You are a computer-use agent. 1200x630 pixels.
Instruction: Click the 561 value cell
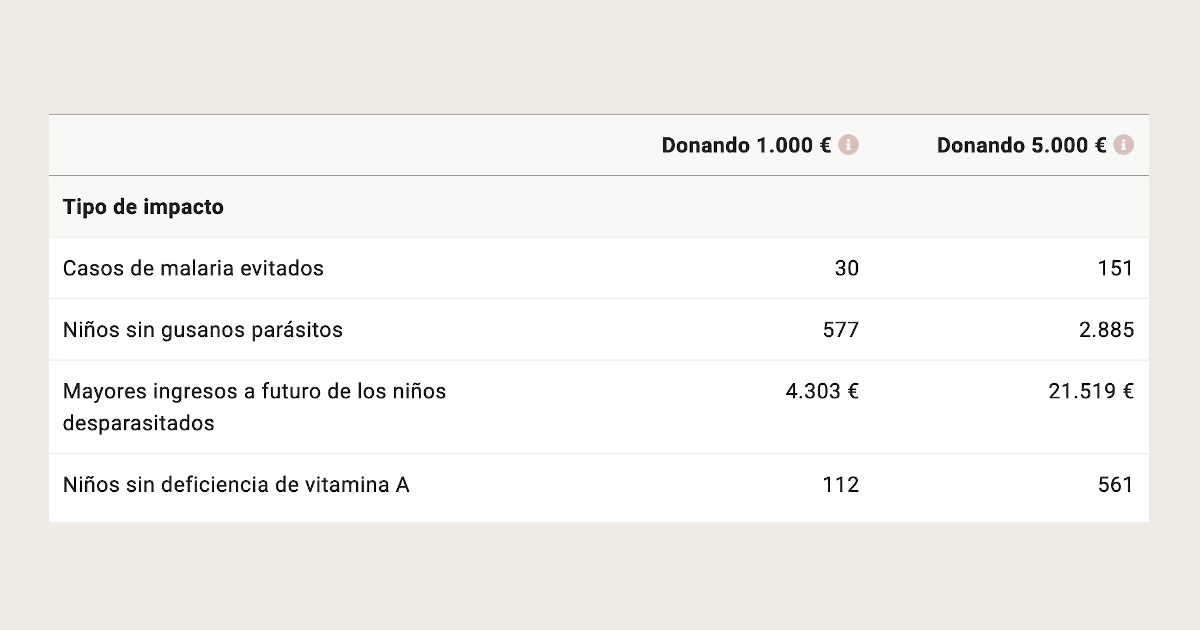coord(1116,485)
